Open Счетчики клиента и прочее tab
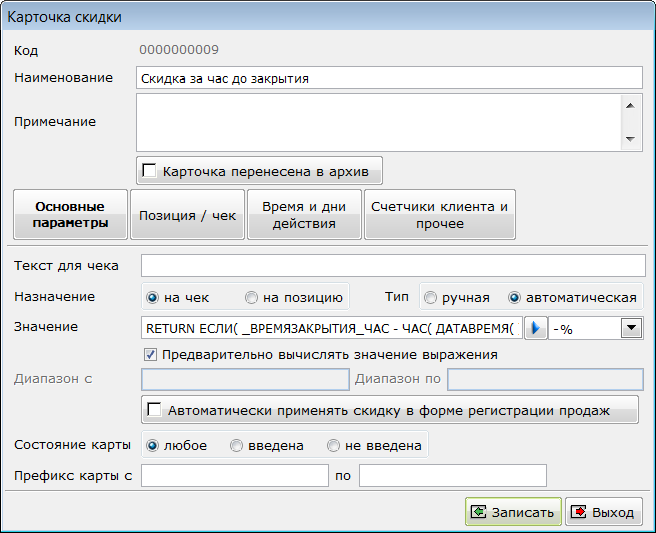 point(440,214)
